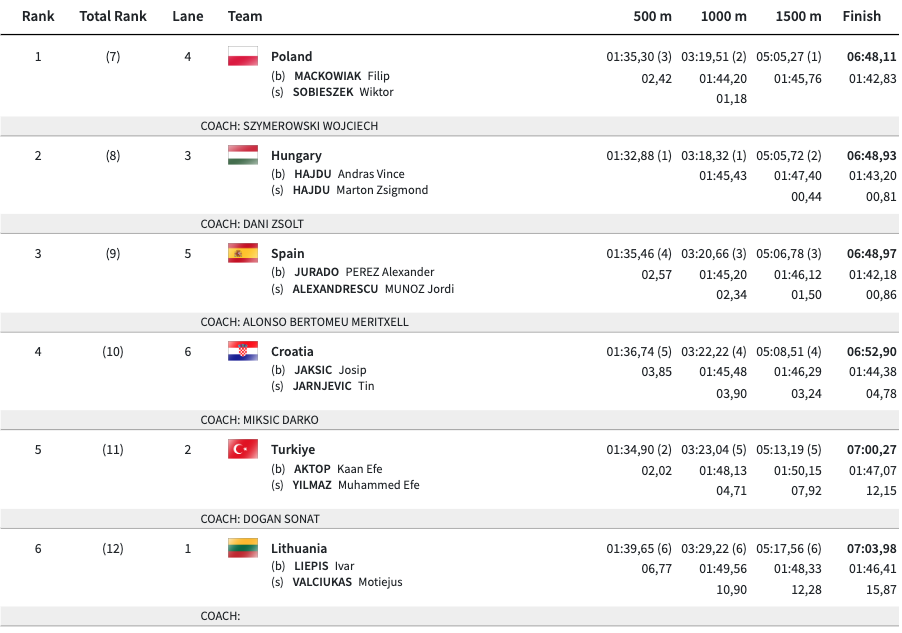Viewport: 902px width, 633px height.
Task: Click Poland's finish time 06:48,11
Action: 871,57
